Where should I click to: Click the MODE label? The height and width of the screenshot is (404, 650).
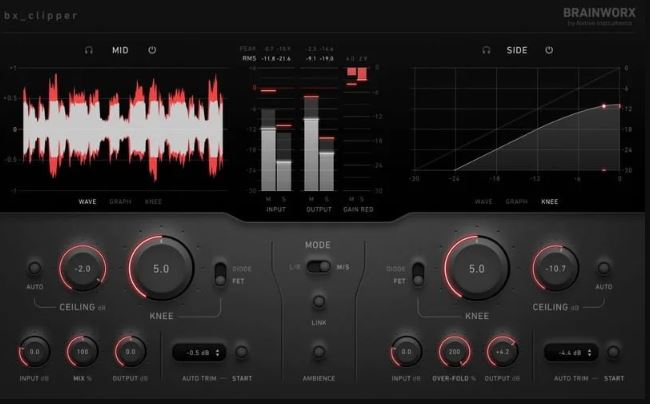tap(318, 245)
